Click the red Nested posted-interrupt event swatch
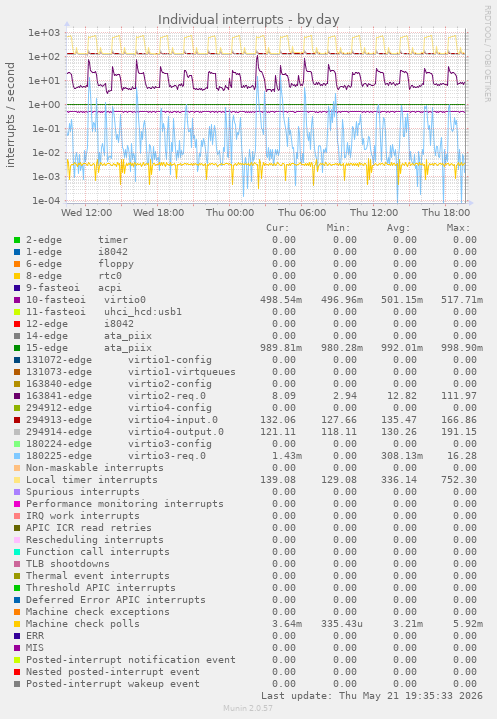This screenshot has height=719, width=497. click(17, 672)
